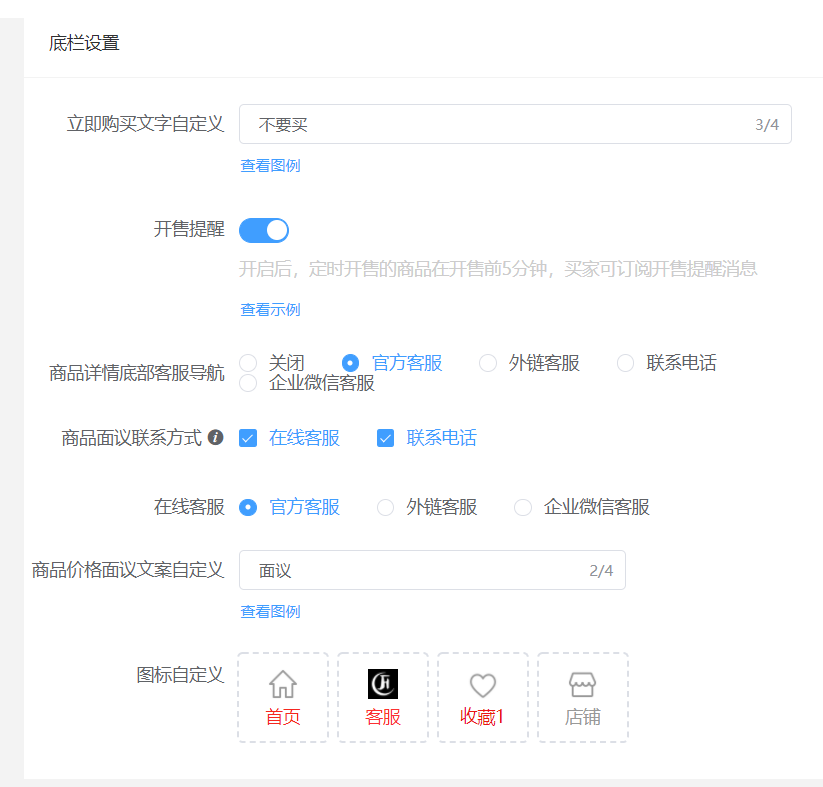This screenshot has width=823, height=787.
Task: Select 官方客服 in 商品详情底部客服导航 row
Action: point(351,363)
